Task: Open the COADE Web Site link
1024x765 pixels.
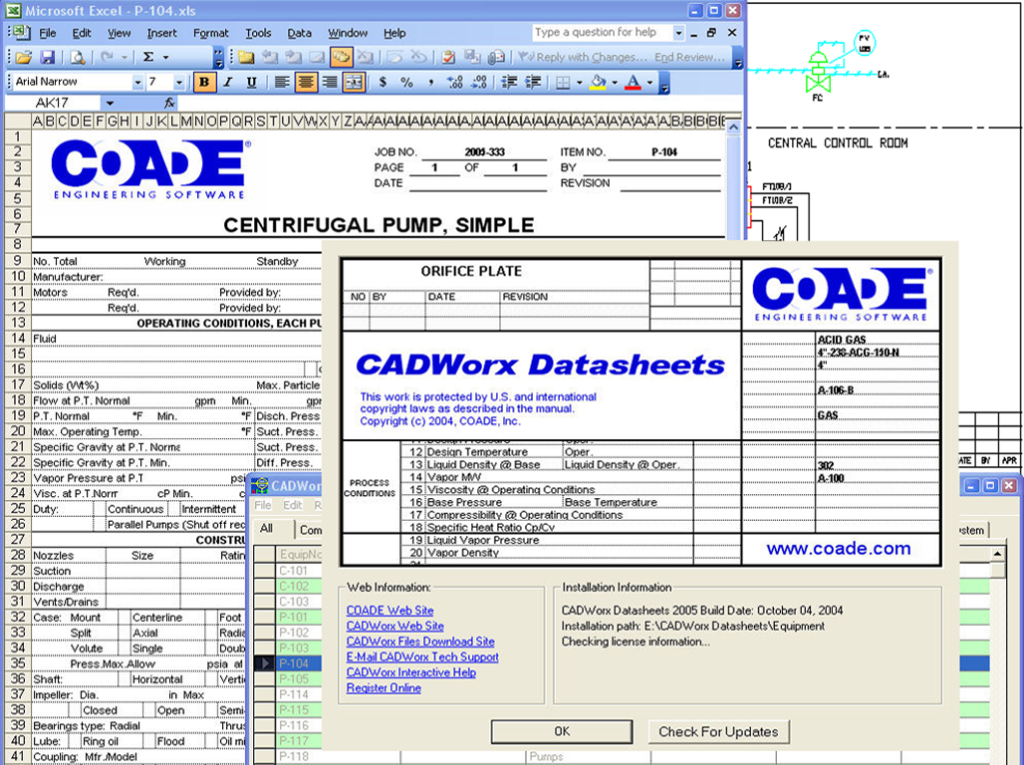Action: click(x=390, y=610)
